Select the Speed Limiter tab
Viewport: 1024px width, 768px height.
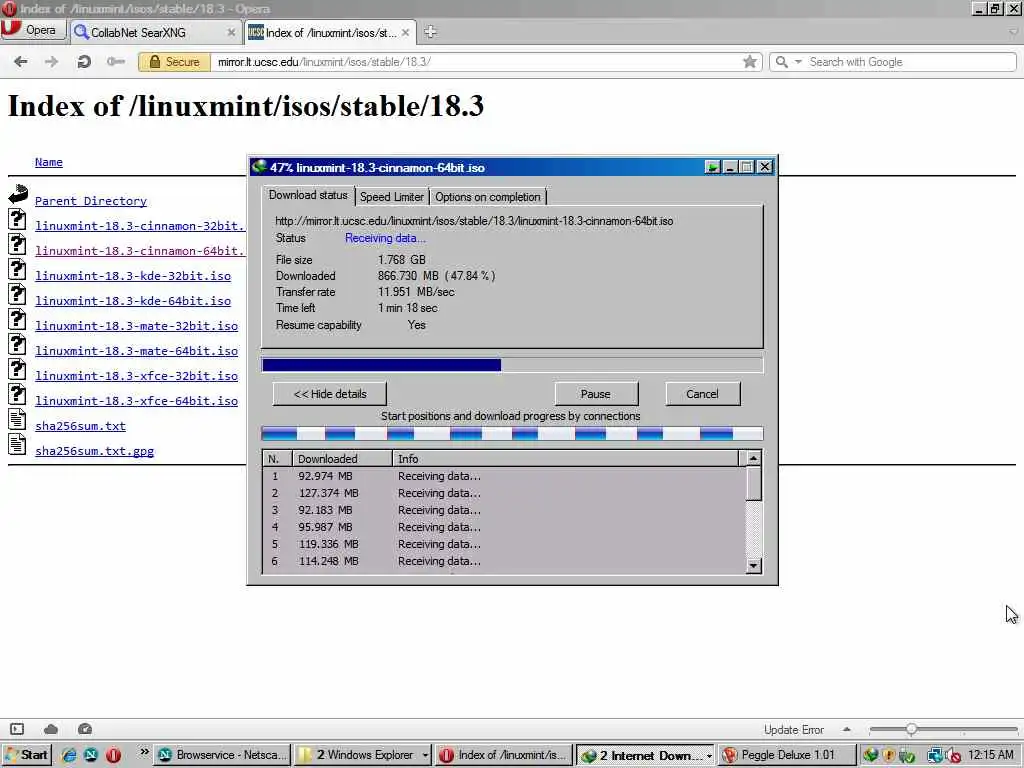pyautogui.click(x=392, y=197)
